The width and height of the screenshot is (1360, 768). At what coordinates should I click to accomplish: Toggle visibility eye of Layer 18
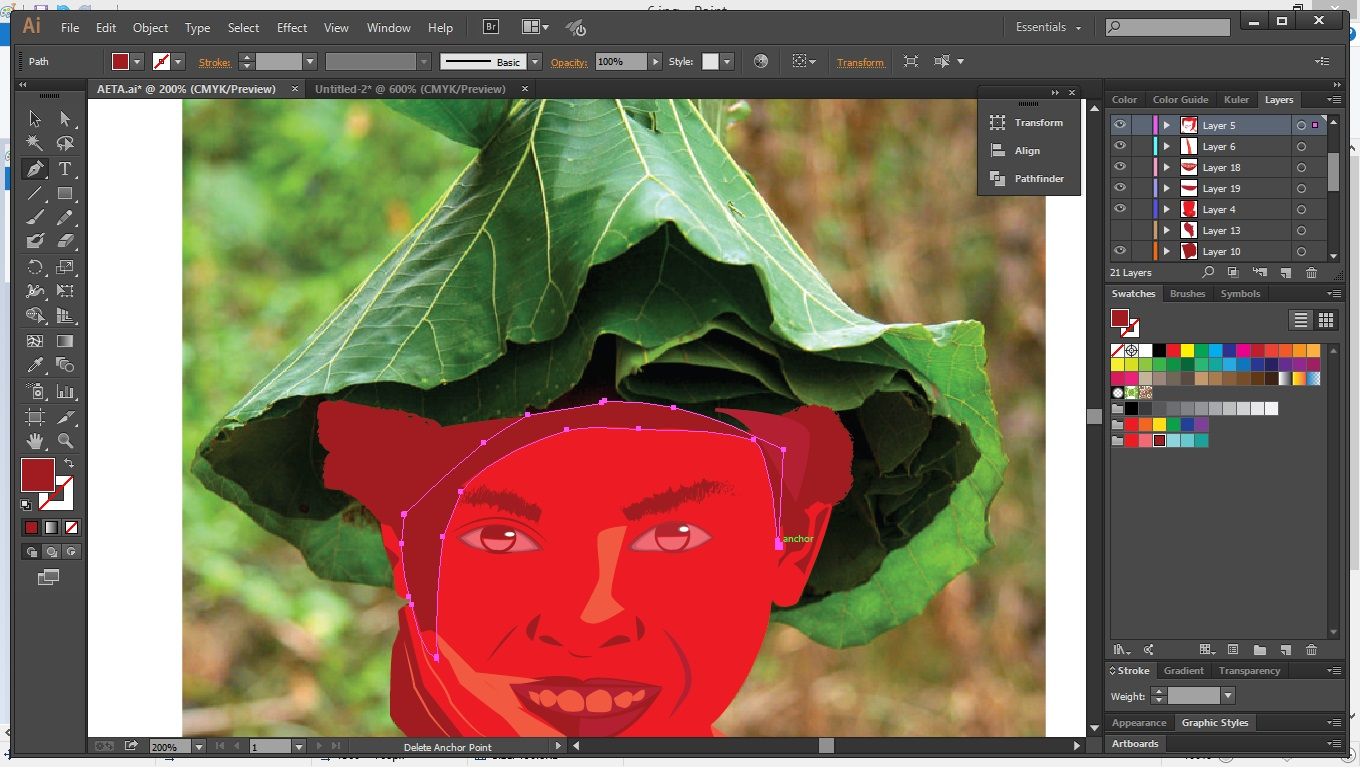[1120, 167]
